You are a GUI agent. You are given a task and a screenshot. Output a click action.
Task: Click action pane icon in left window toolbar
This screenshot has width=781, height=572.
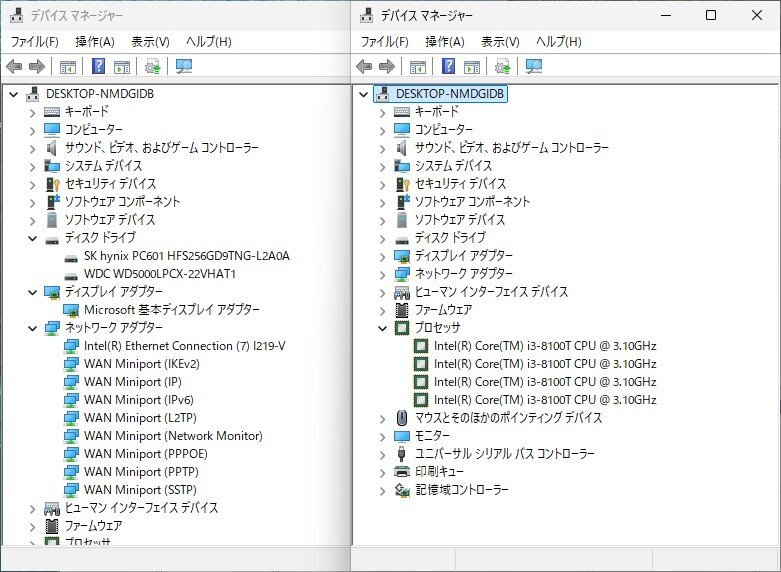(122, 67)
